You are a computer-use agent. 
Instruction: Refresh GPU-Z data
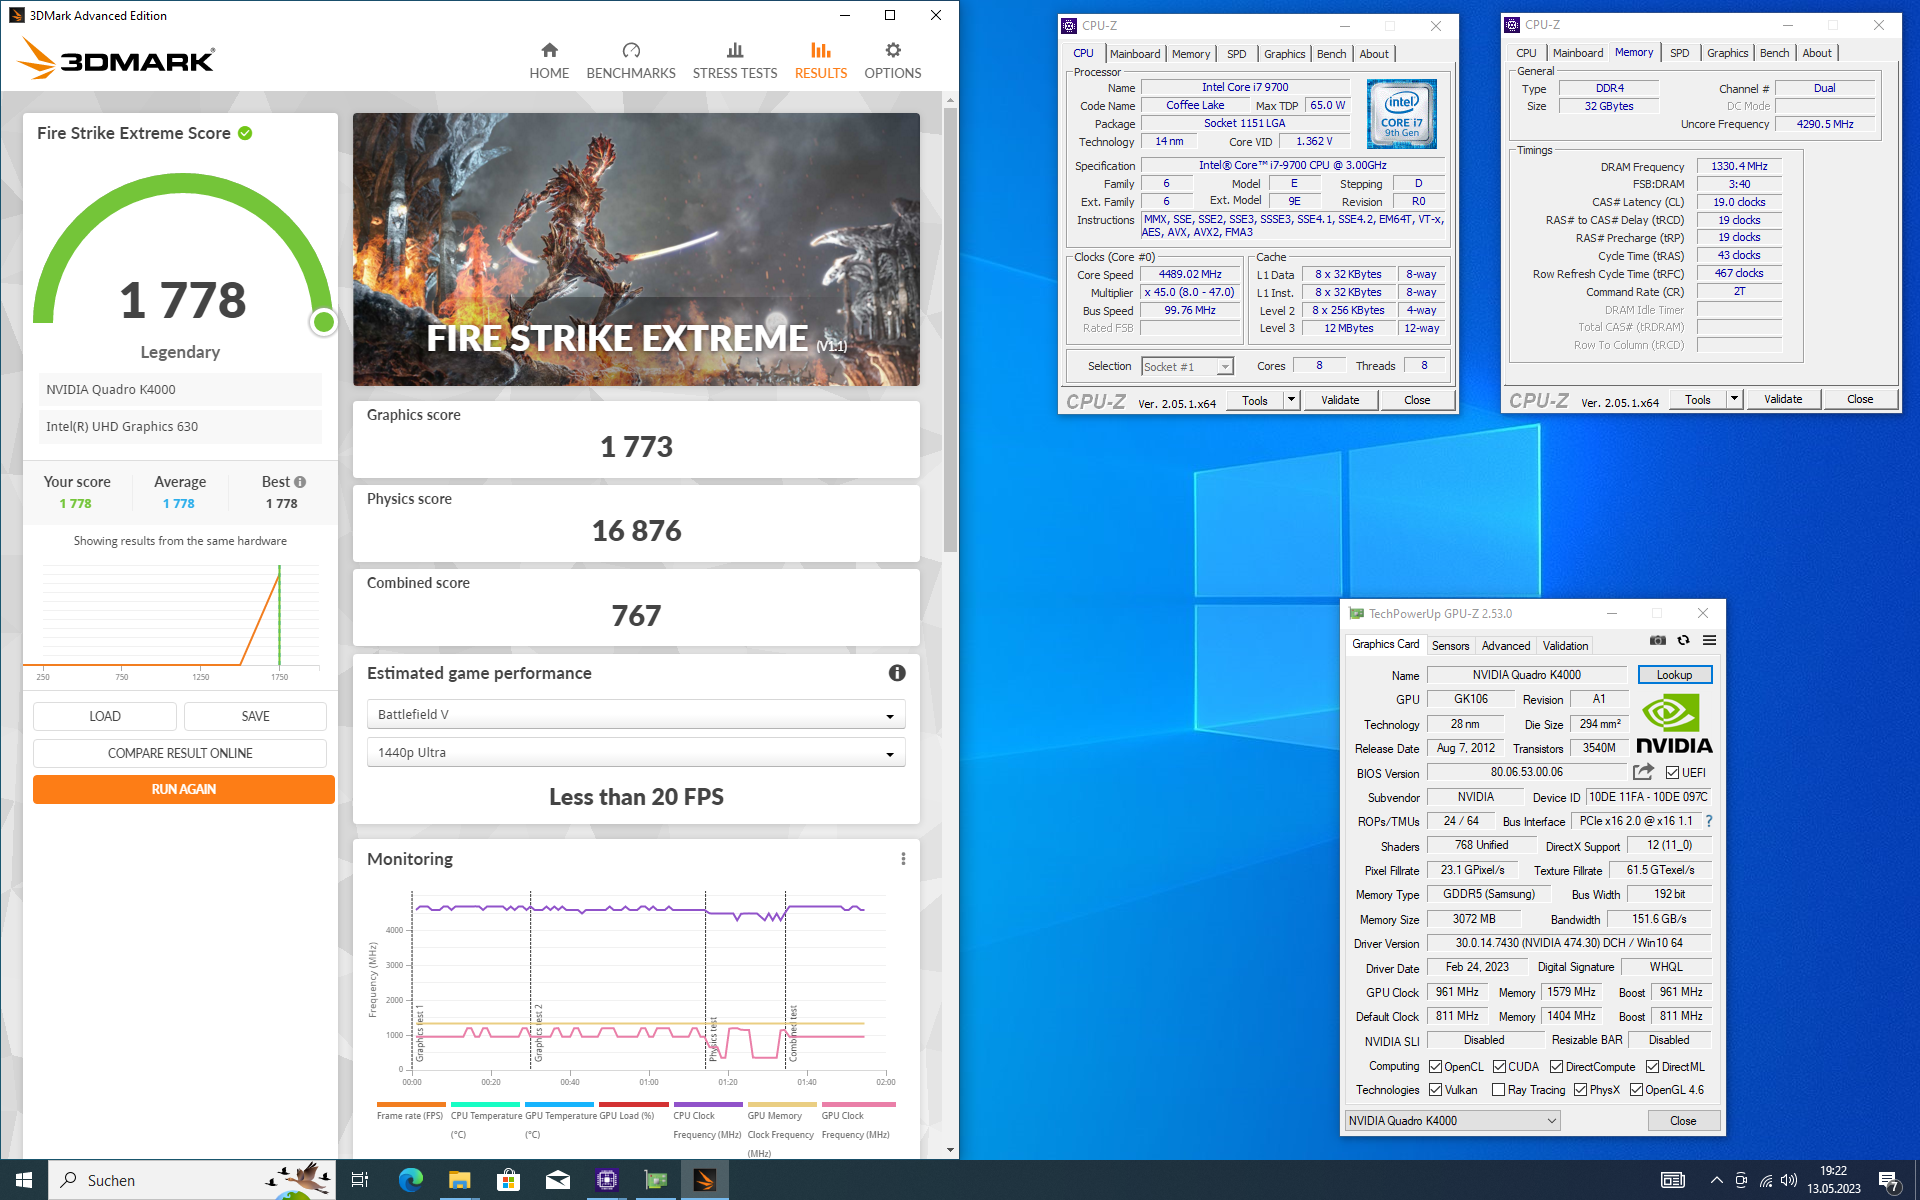[1684, 640]
